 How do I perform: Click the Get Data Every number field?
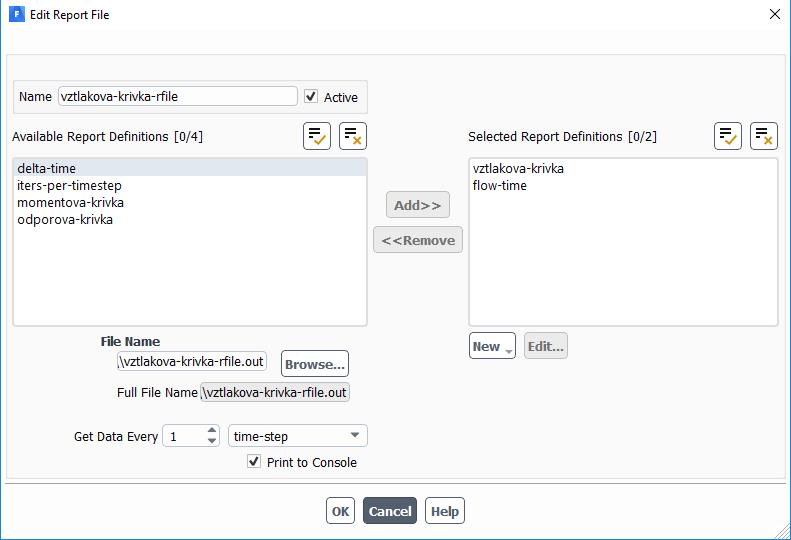185,436
